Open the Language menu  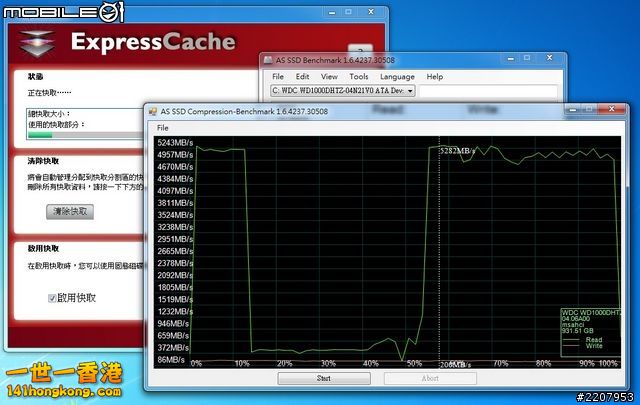(x=397, y=76)
